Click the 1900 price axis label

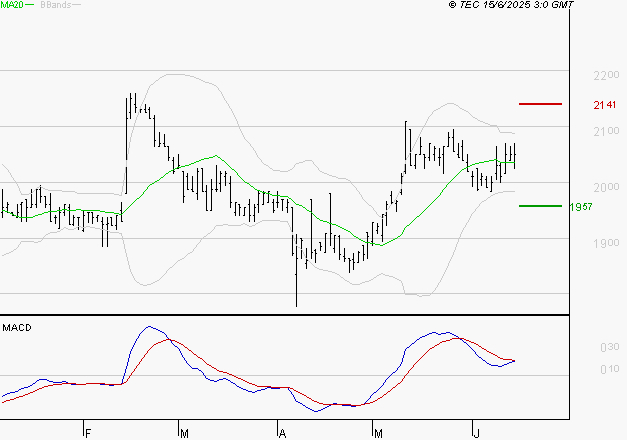point(606,244)
